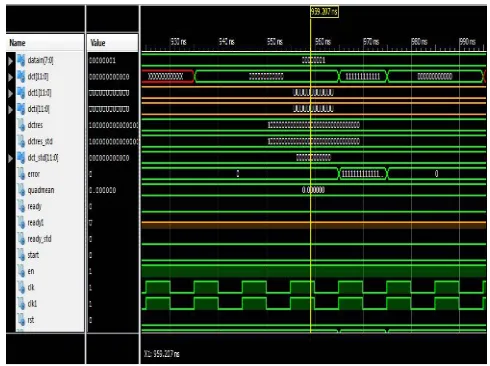Click the dctres_std signal icon

tap(21, 142)
